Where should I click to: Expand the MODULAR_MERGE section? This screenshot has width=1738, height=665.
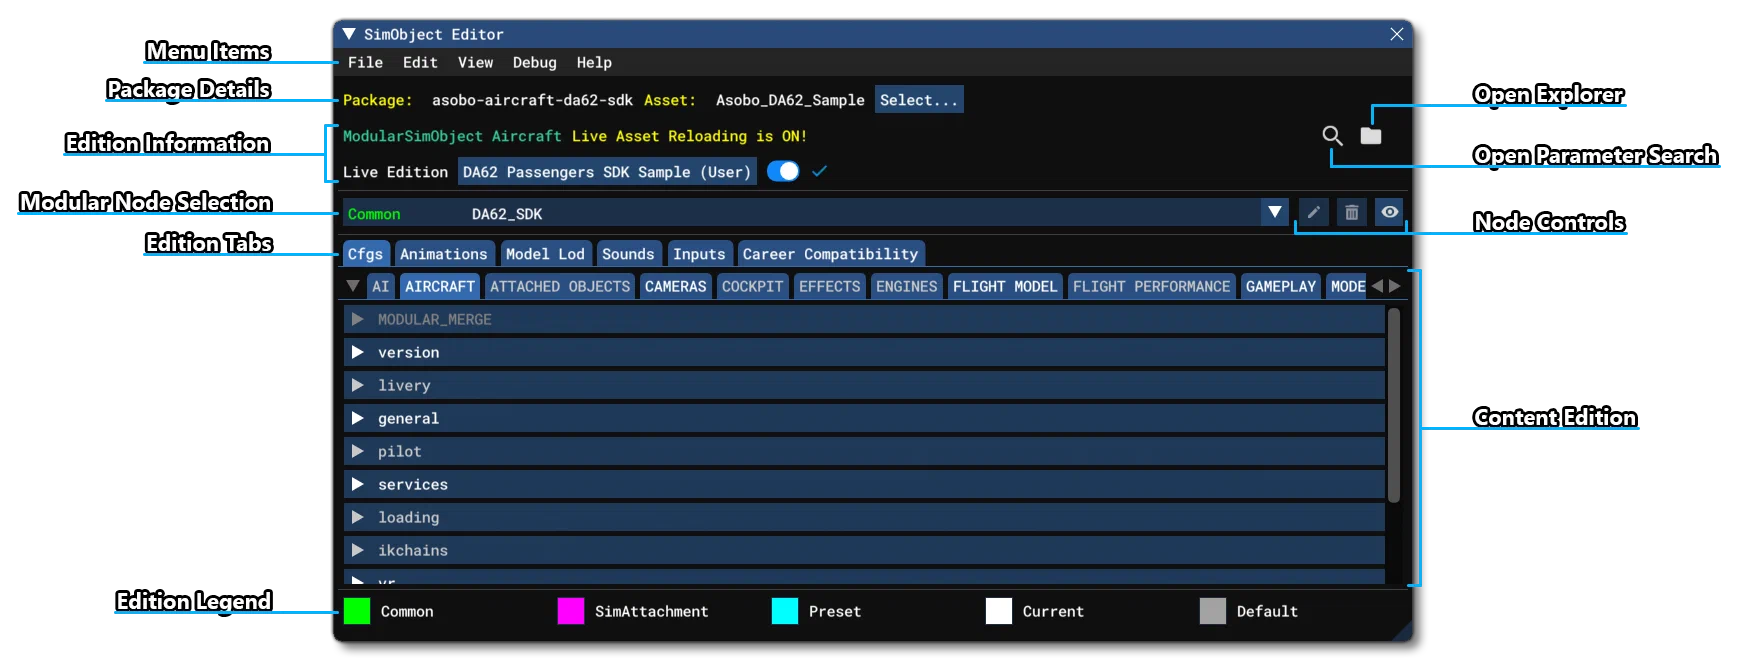864,319
